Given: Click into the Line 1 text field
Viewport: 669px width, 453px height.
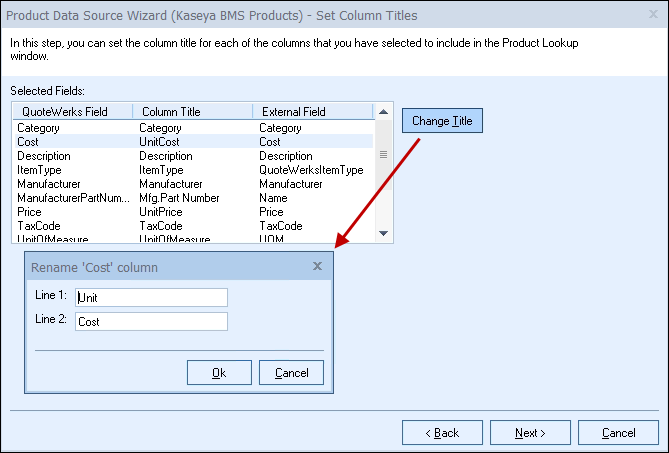Looking at the screenshot, I should pos(151,297).
